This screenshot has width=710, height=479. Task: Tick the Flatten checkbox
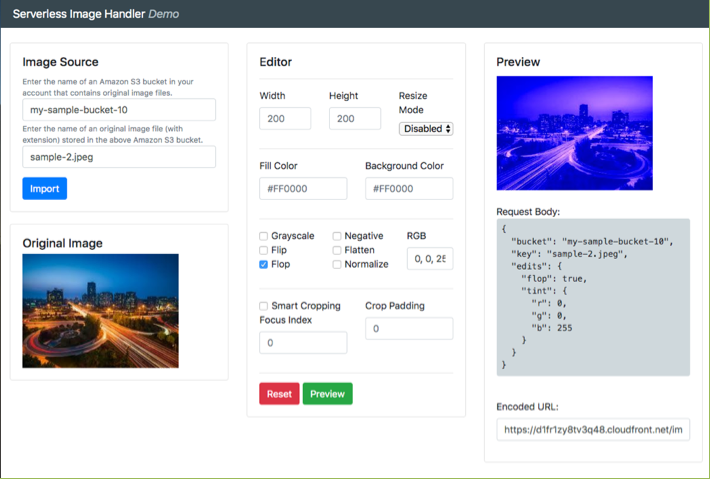coord(337,250)
